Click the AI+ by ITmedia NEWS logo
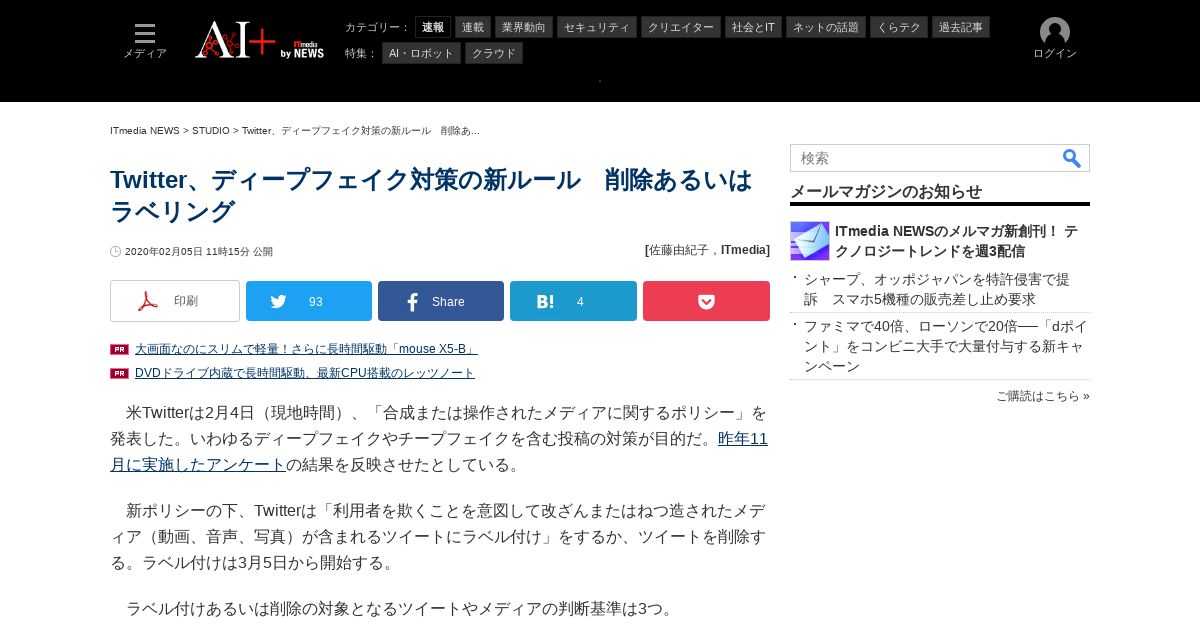 click(x=259, y=40)
